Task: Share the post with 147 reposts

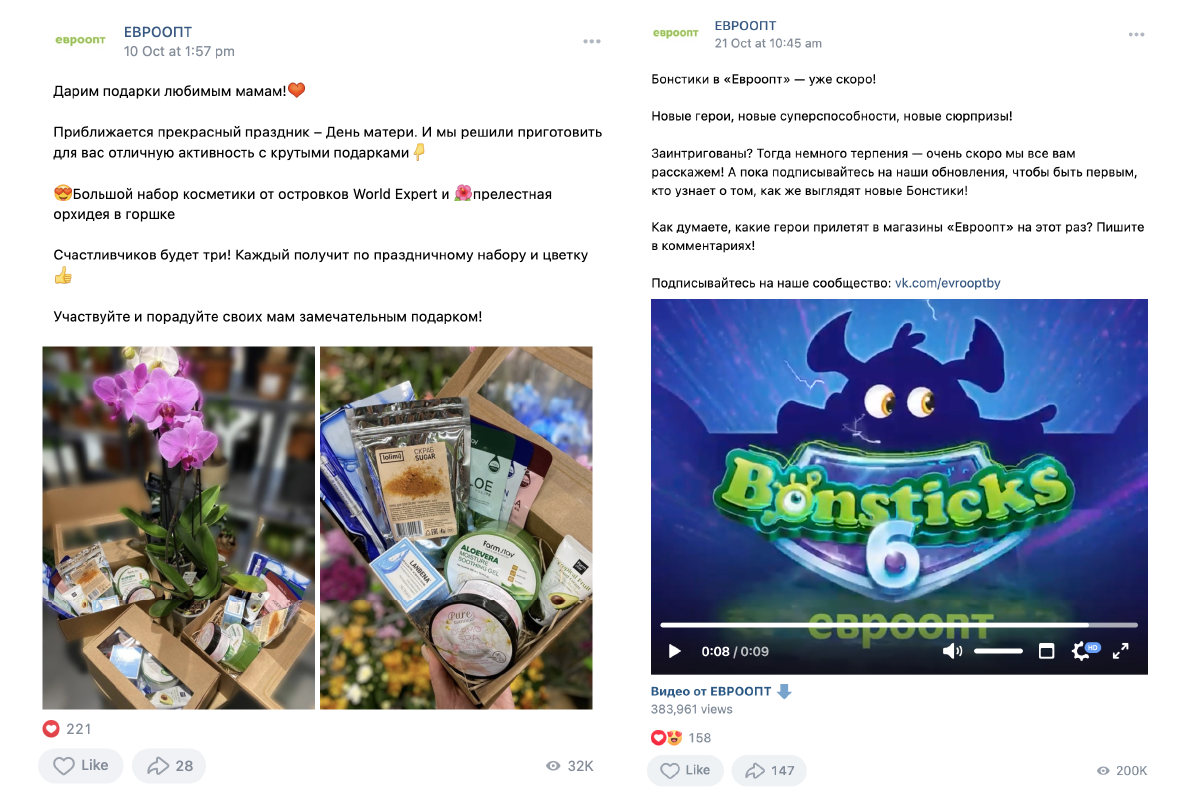Action: pos(769,770)
